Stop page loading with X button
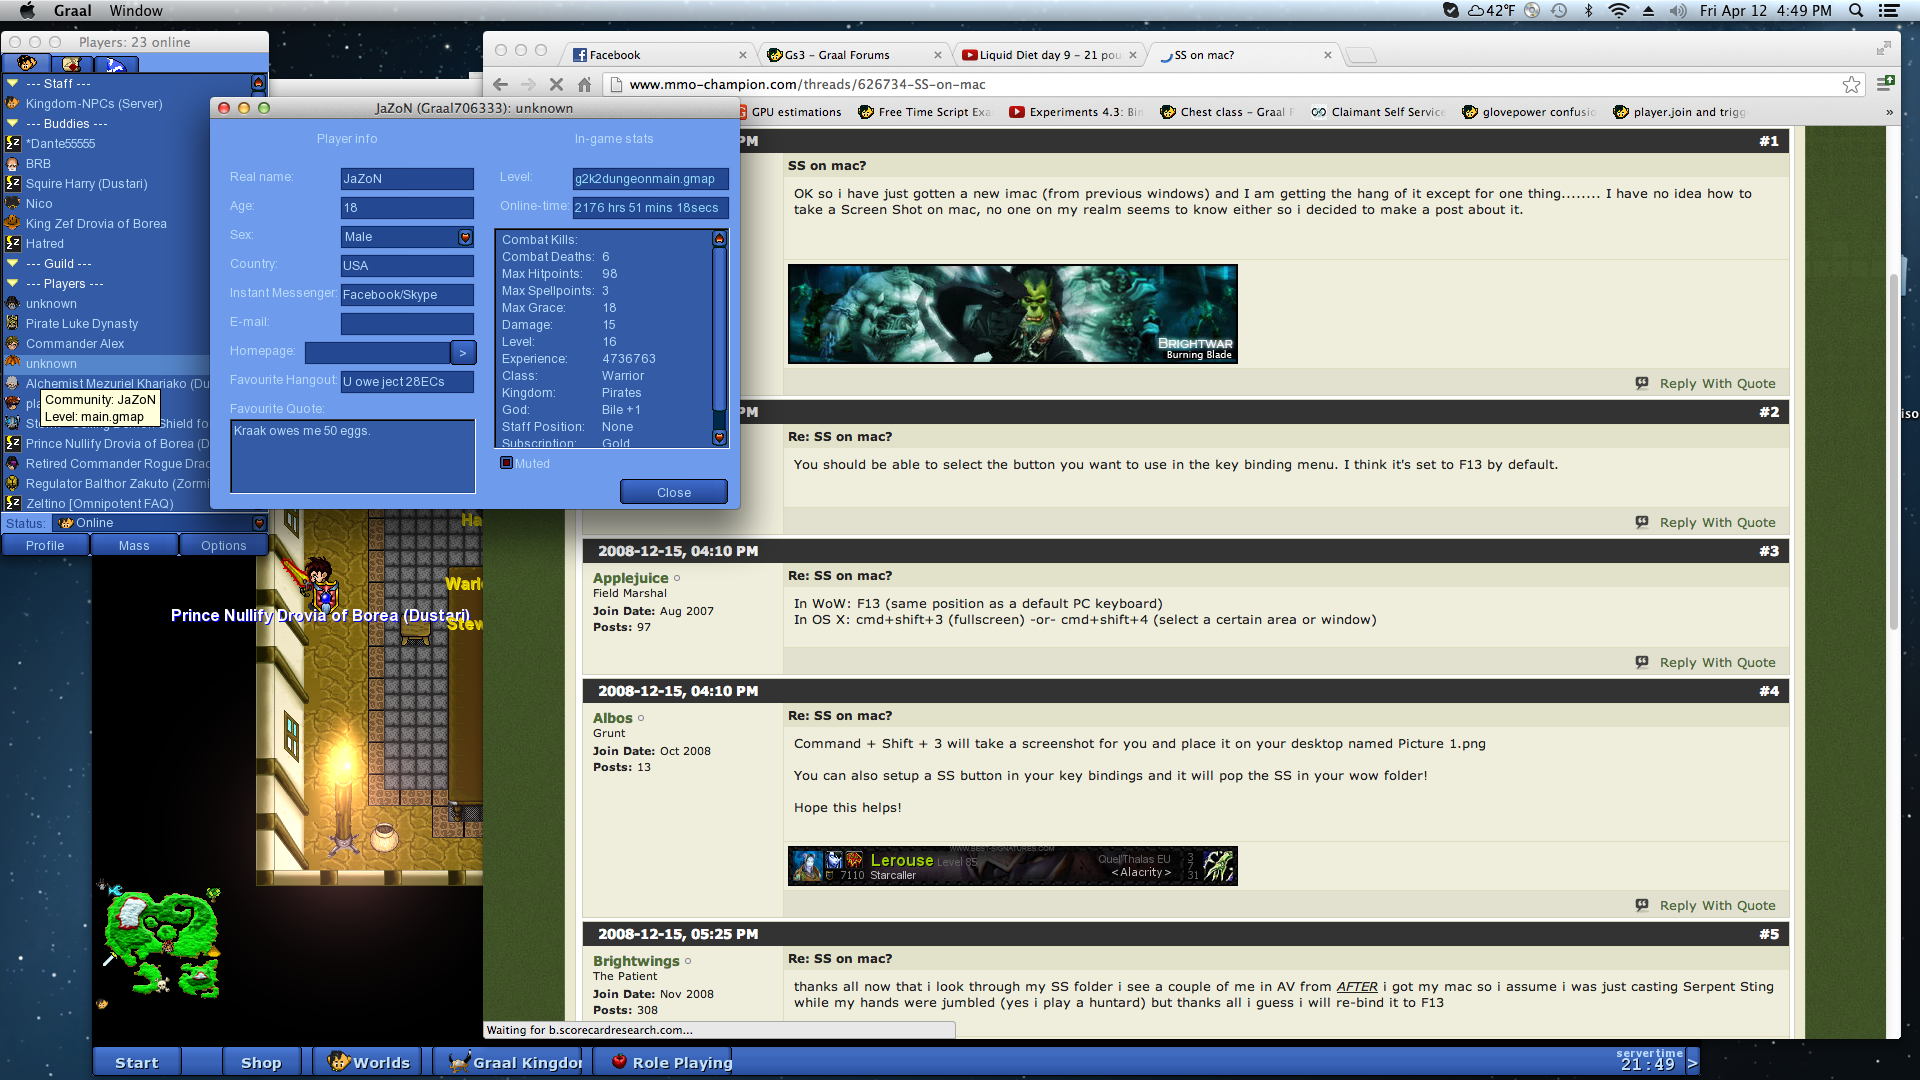 click(557, 85)
